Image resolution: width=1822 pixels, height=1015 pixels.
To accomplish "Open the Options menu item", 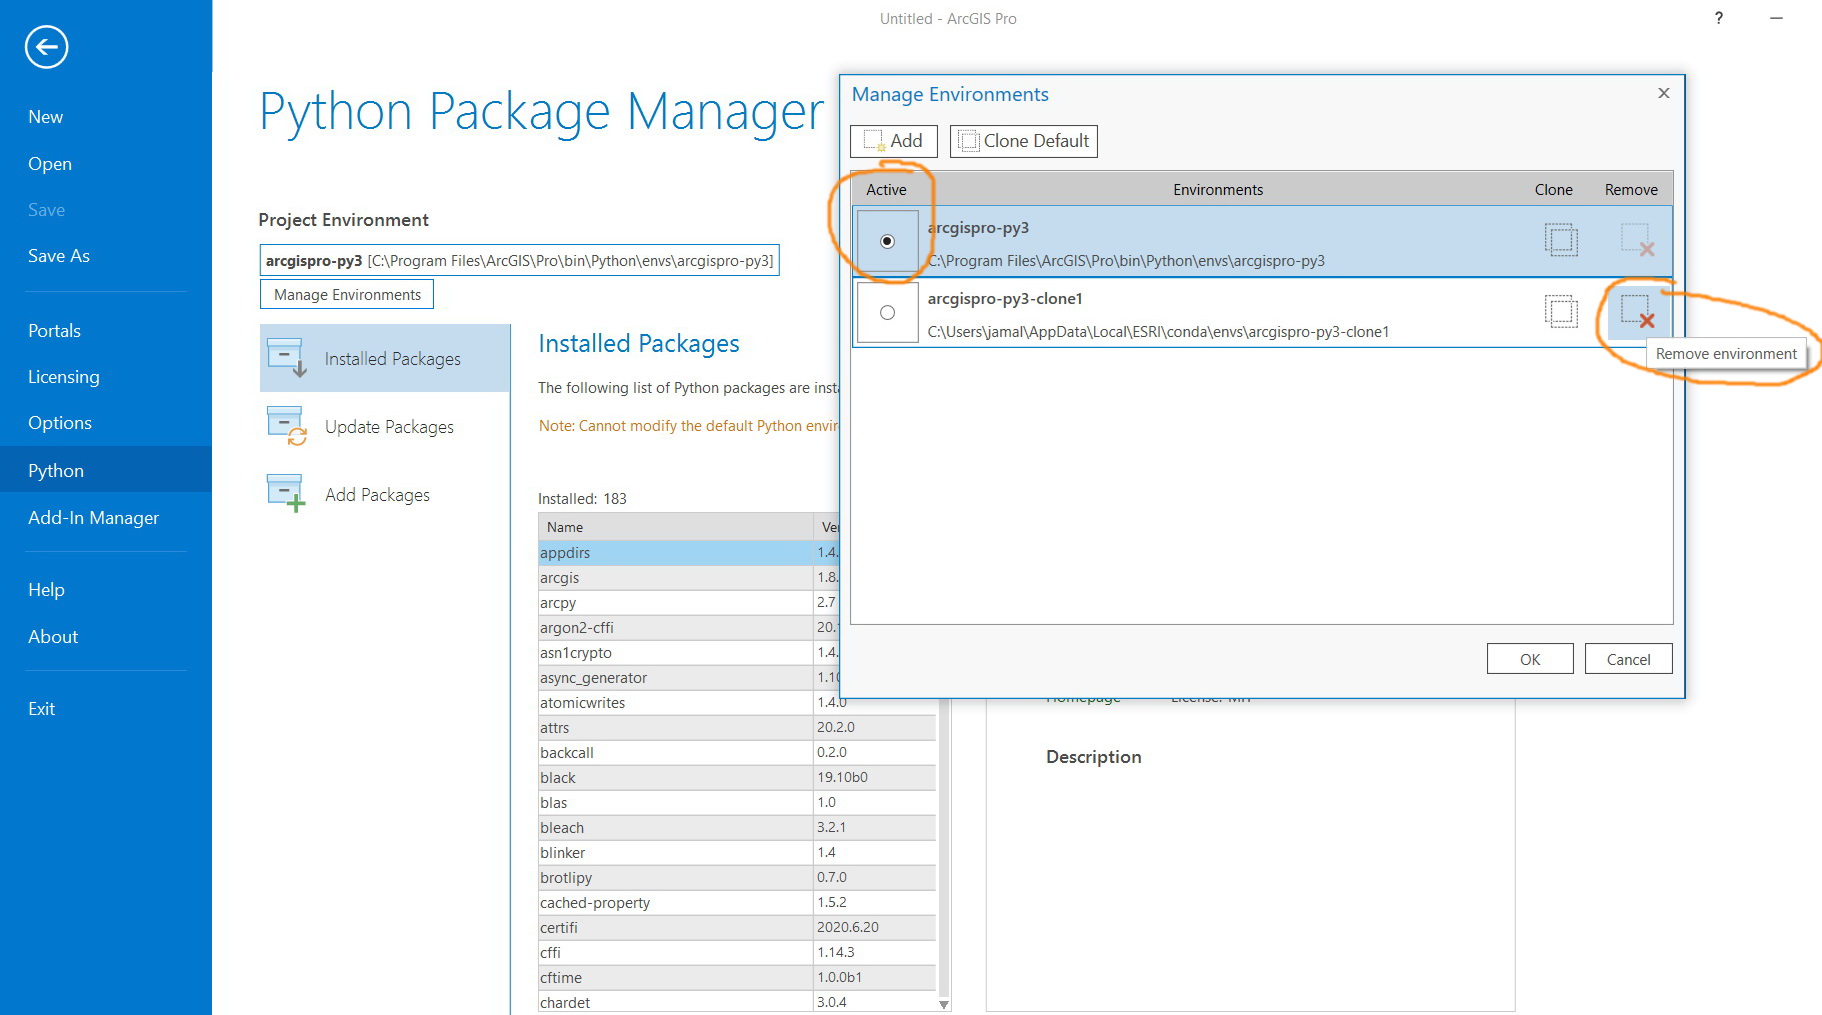I will pos(59,423).
